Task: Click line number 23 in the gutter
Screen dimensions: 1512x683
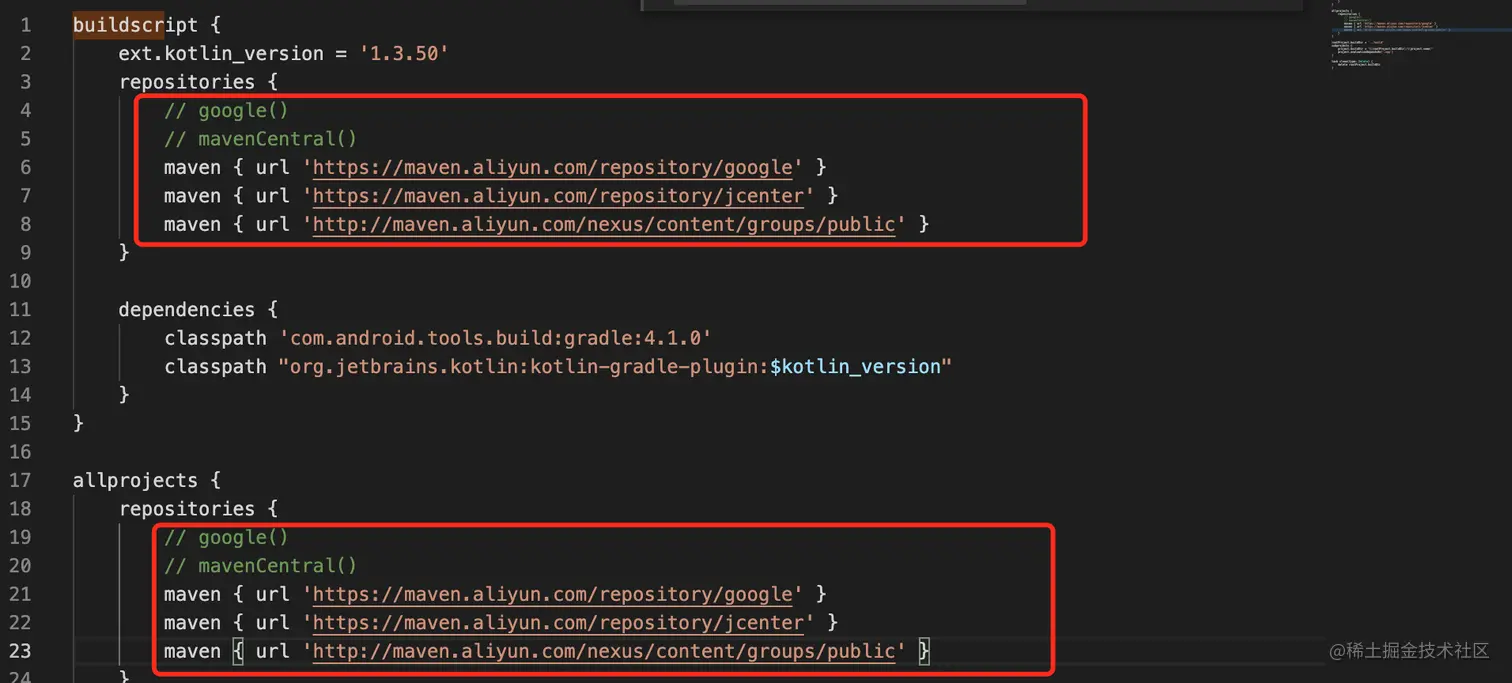Action: click(x=20, y=651)
